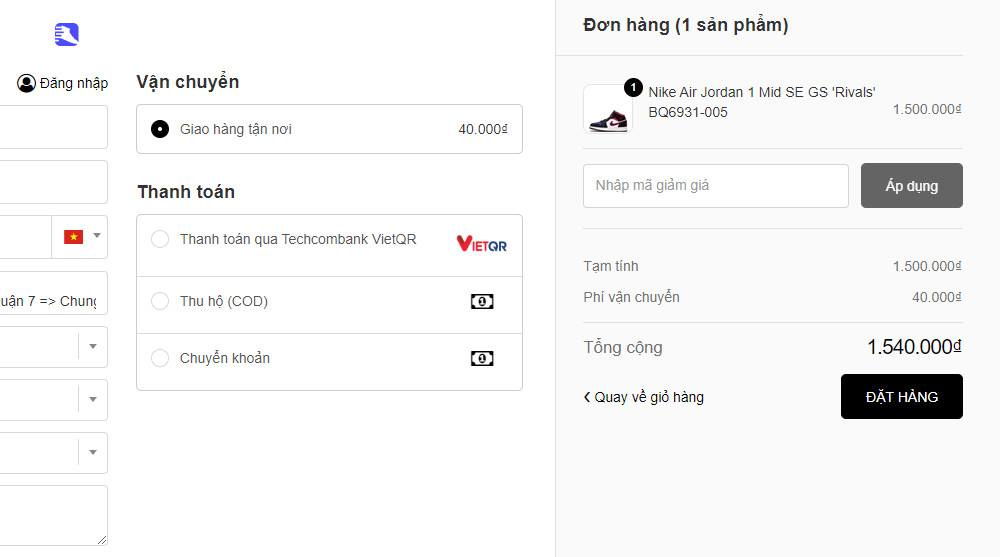Expand the dropdown below the address field
Viewport: 1000px width, 557px height.
tap(92, 346)
